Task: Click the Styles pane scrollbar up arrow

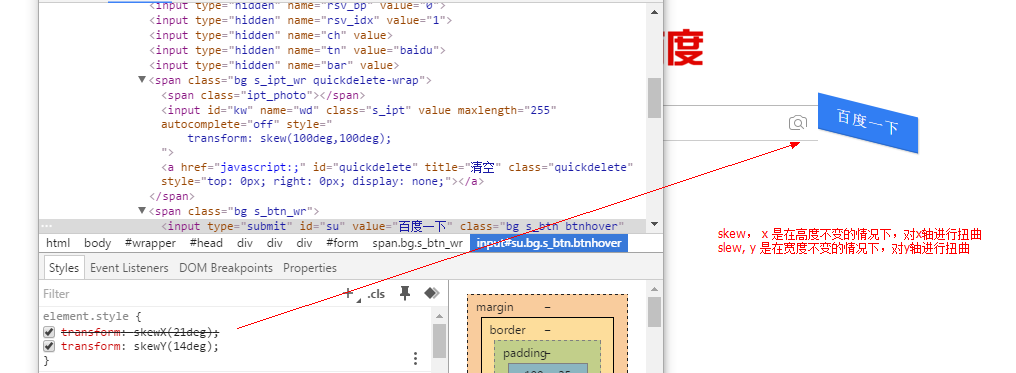Action: click(x=439, y=315)
